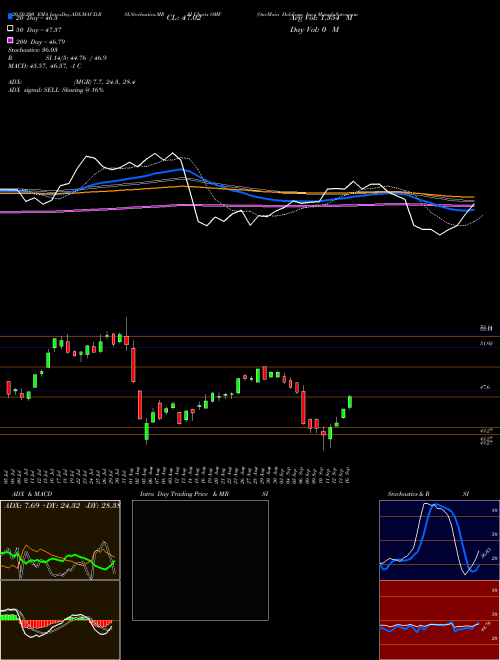This screenshot has width=500, height=660.
Task: Click the 'CL: 47.02' closing price label
Action: click(x=184, y=18)
